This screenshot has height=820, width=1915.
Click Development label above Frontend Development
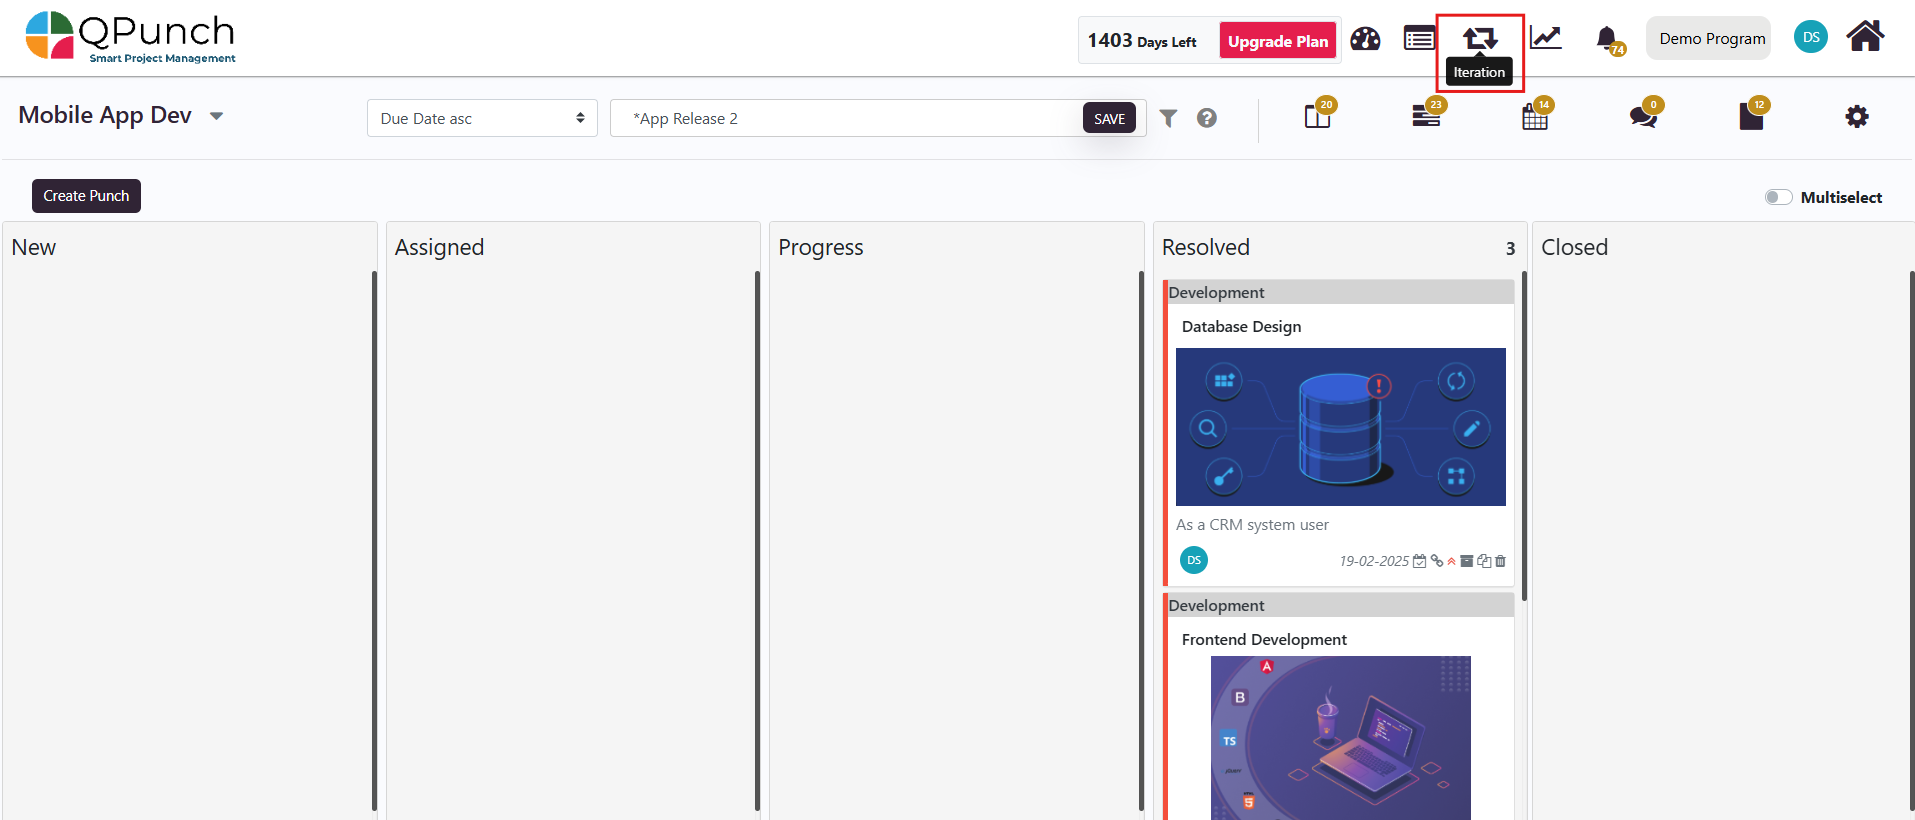1216,605
